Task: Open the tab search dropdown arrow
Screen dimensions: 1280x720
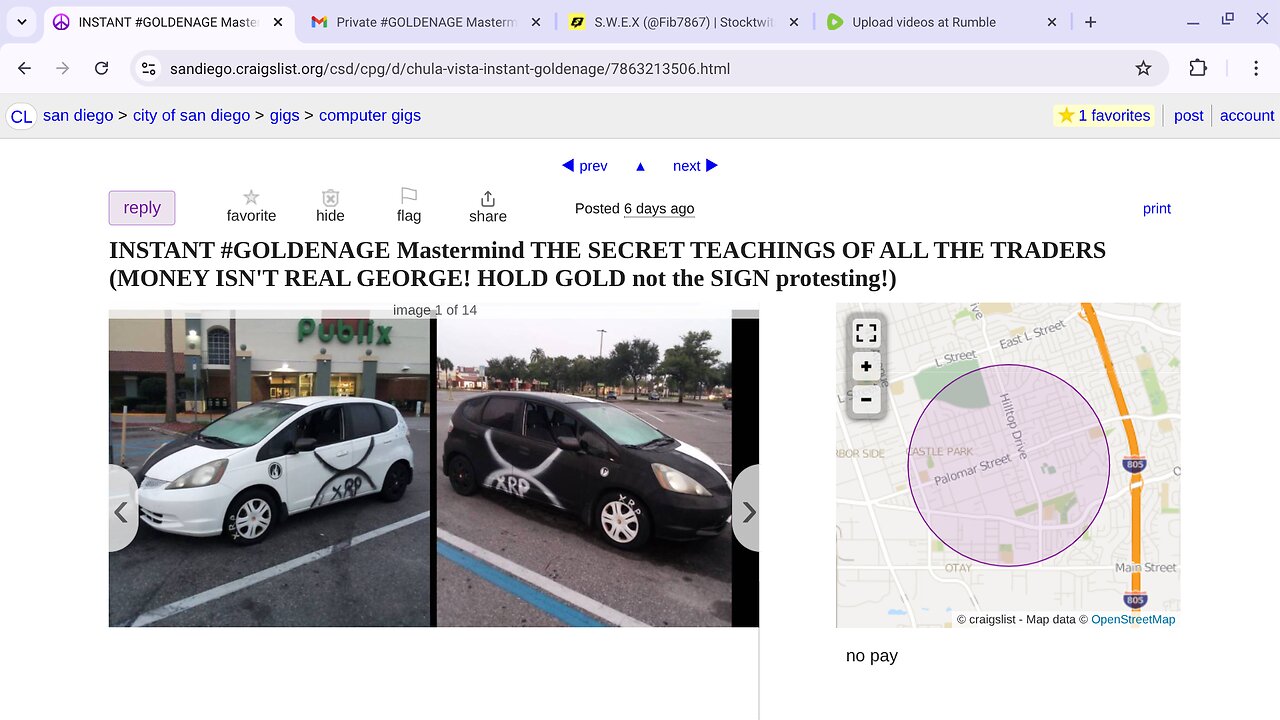Action: click(x=21, y=22)
